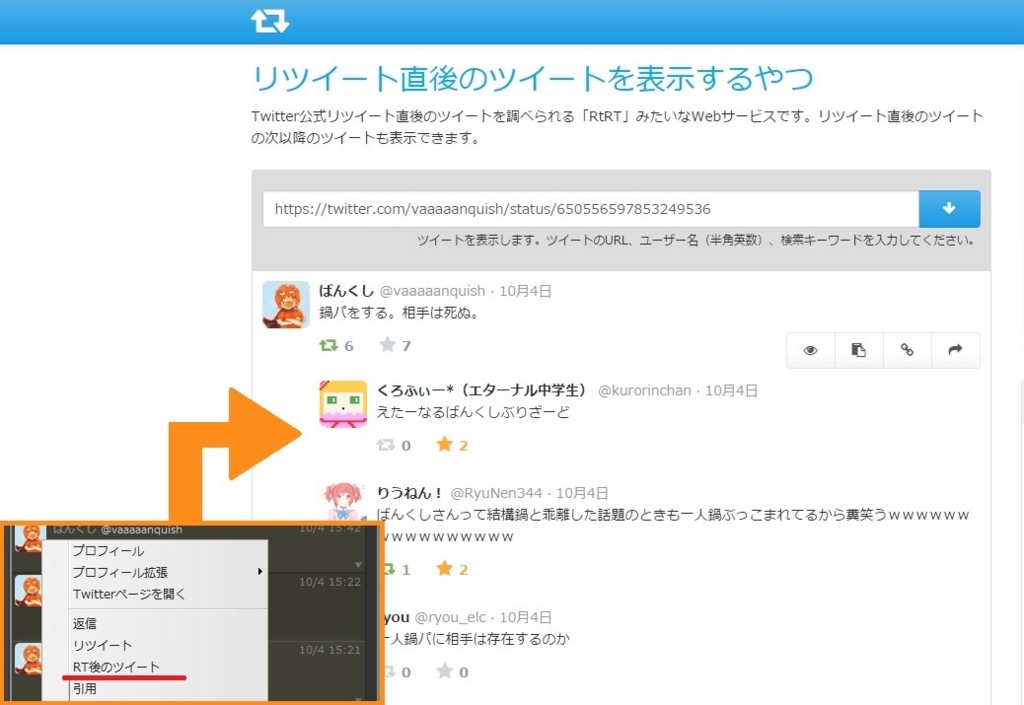
Task: Share the tweet via the arrow icon
Action: tap(957, 350)
